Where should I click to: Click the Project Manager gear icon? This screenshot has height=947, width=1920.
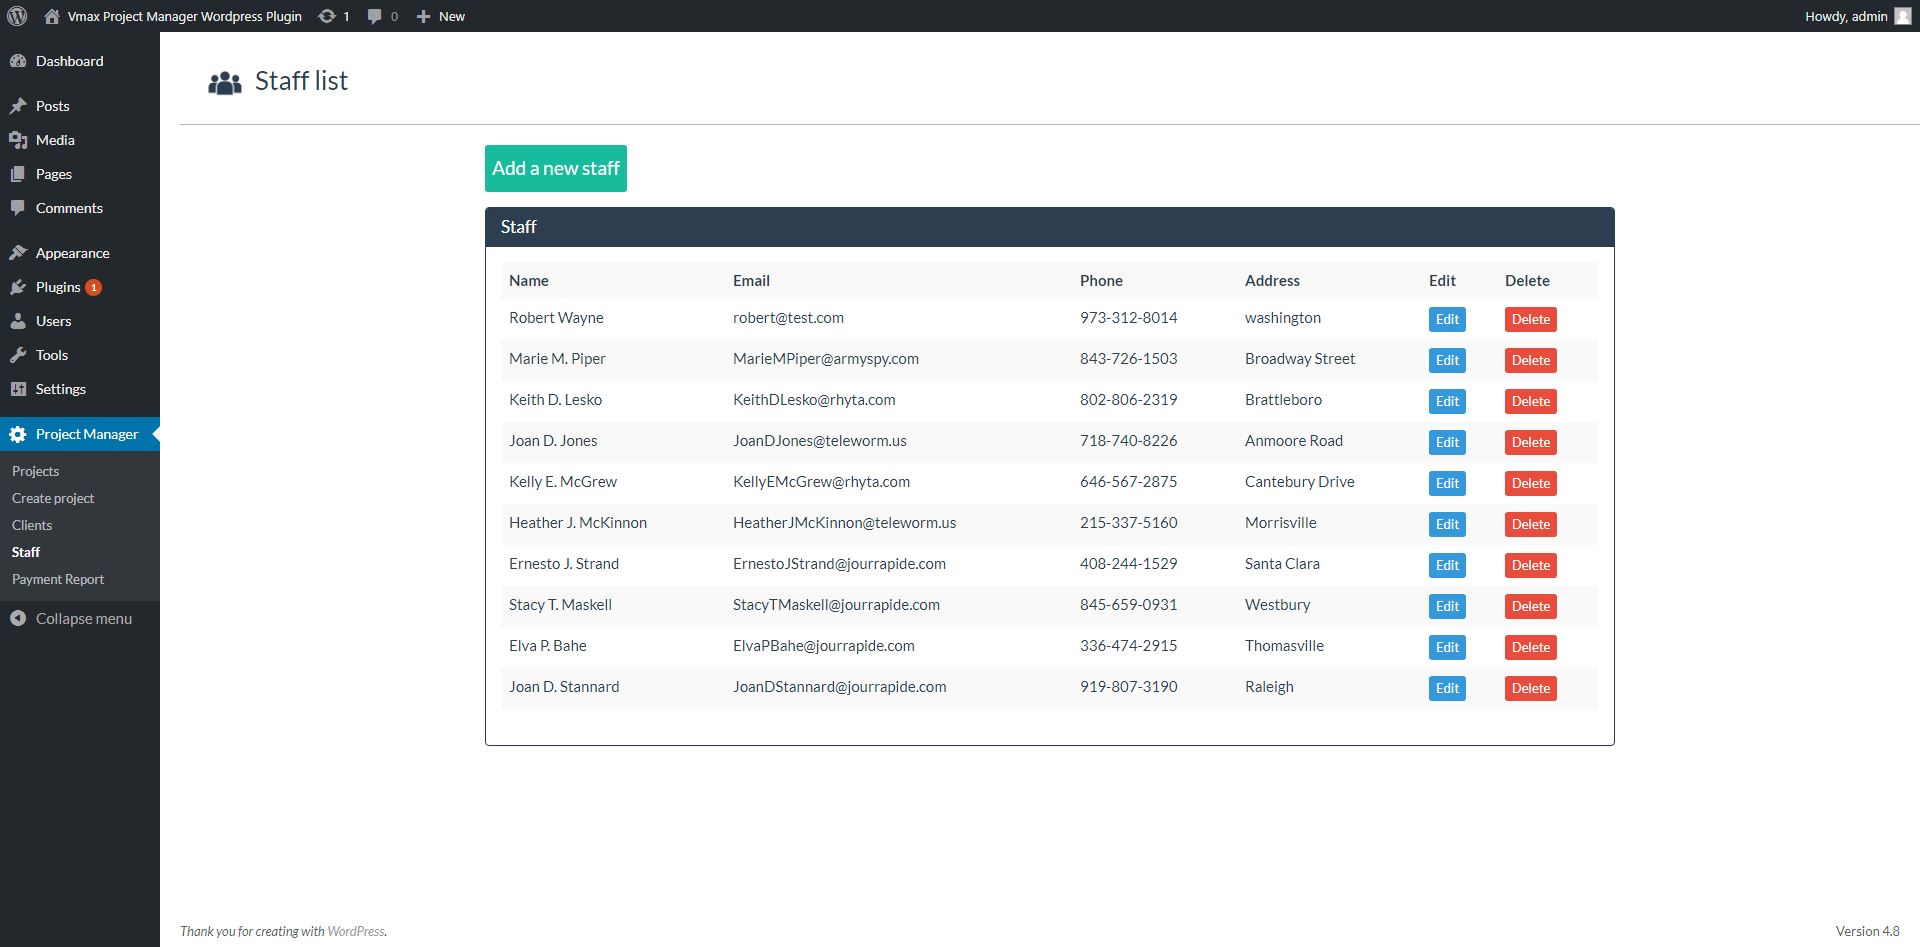(x=18, y=434)
